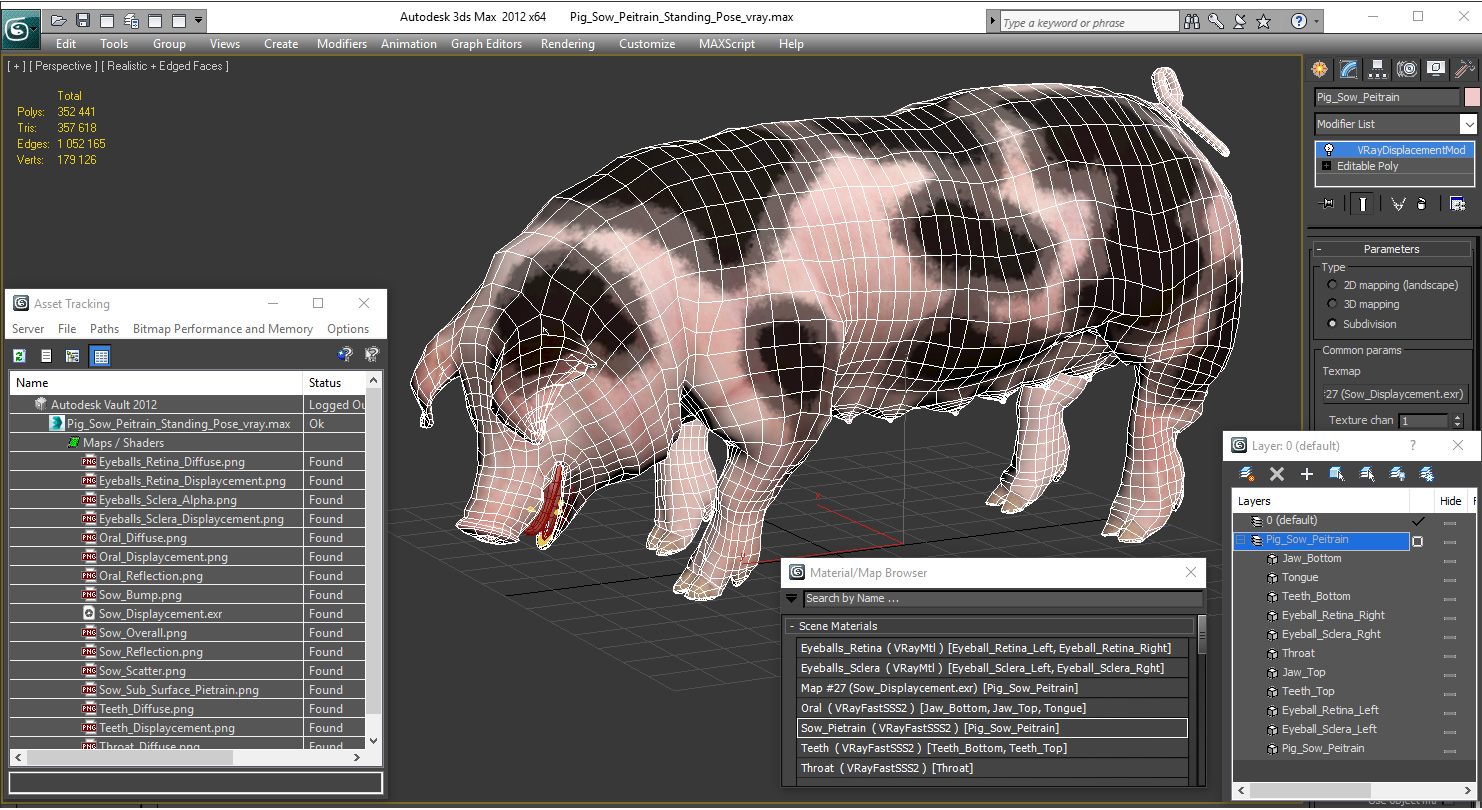The width and height of the screenshot is (1482, 810).
Task: Click Remove Modifier from stack icon
Action: tap(1422, 204)
